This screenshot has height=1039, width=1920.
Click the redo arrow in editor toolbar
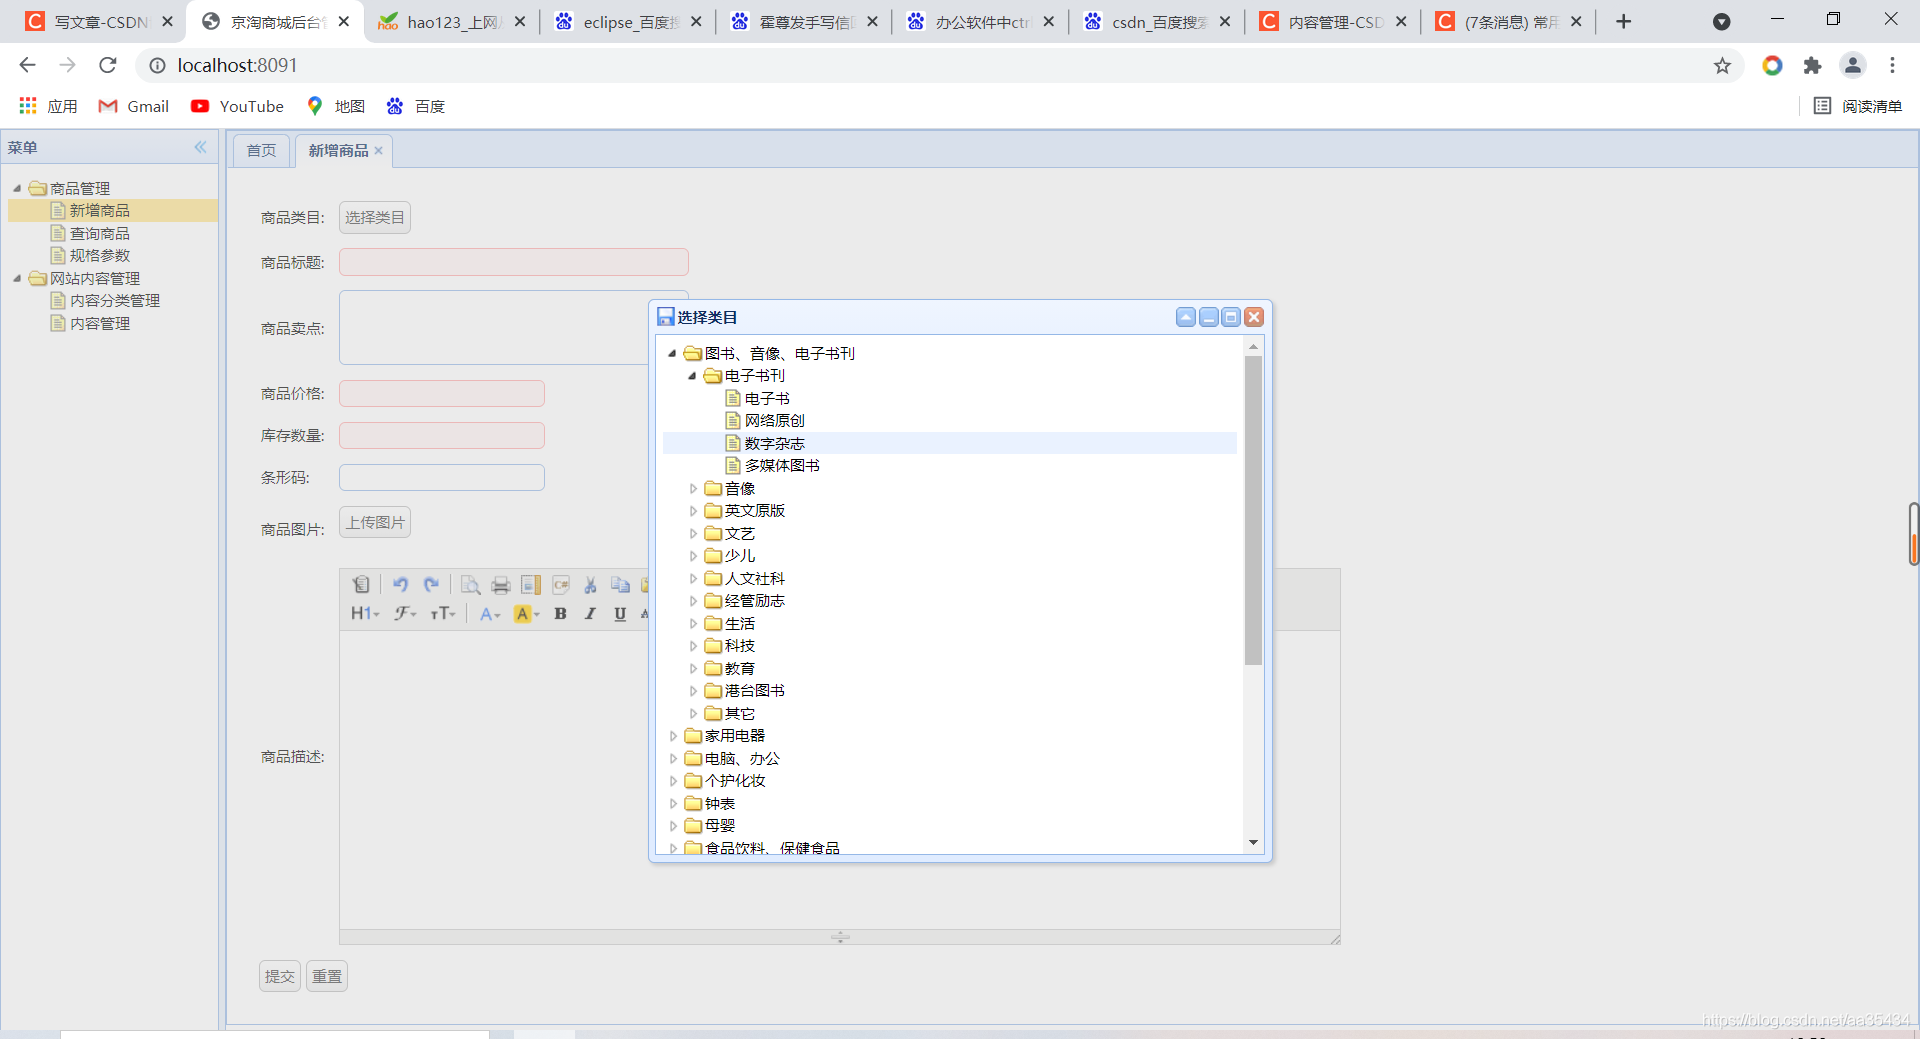coord(431,585)
